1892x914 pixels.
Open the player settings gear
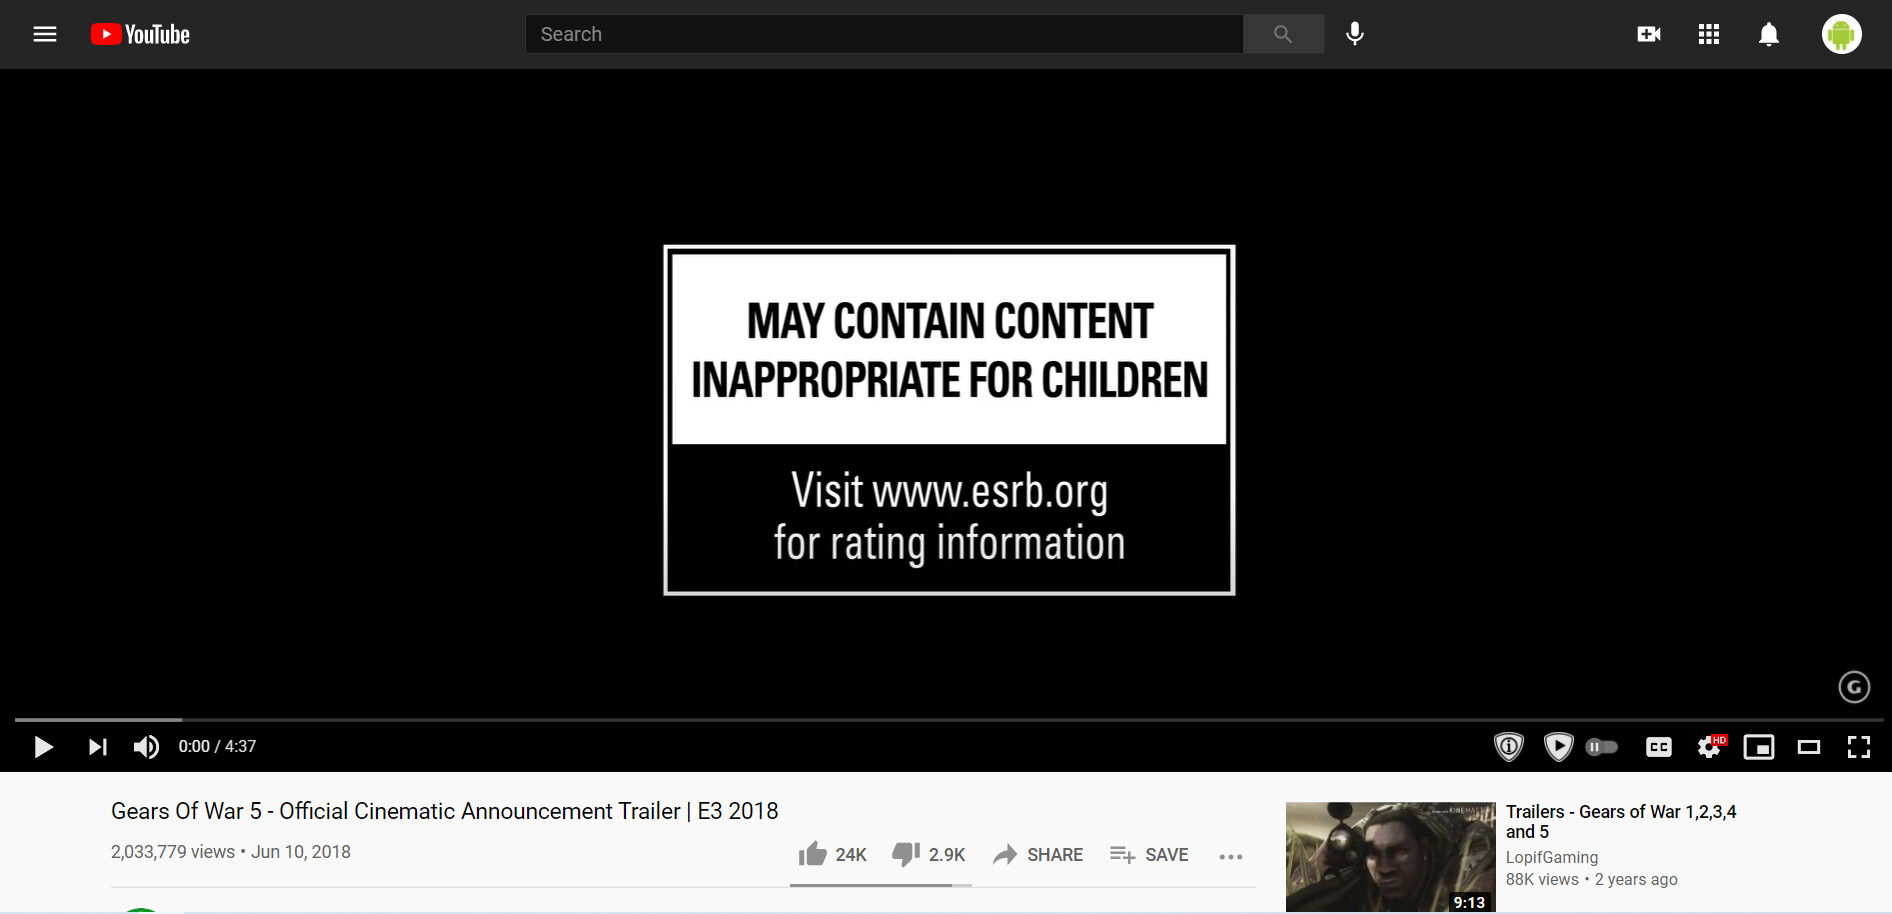click(x=1710, y=747)
